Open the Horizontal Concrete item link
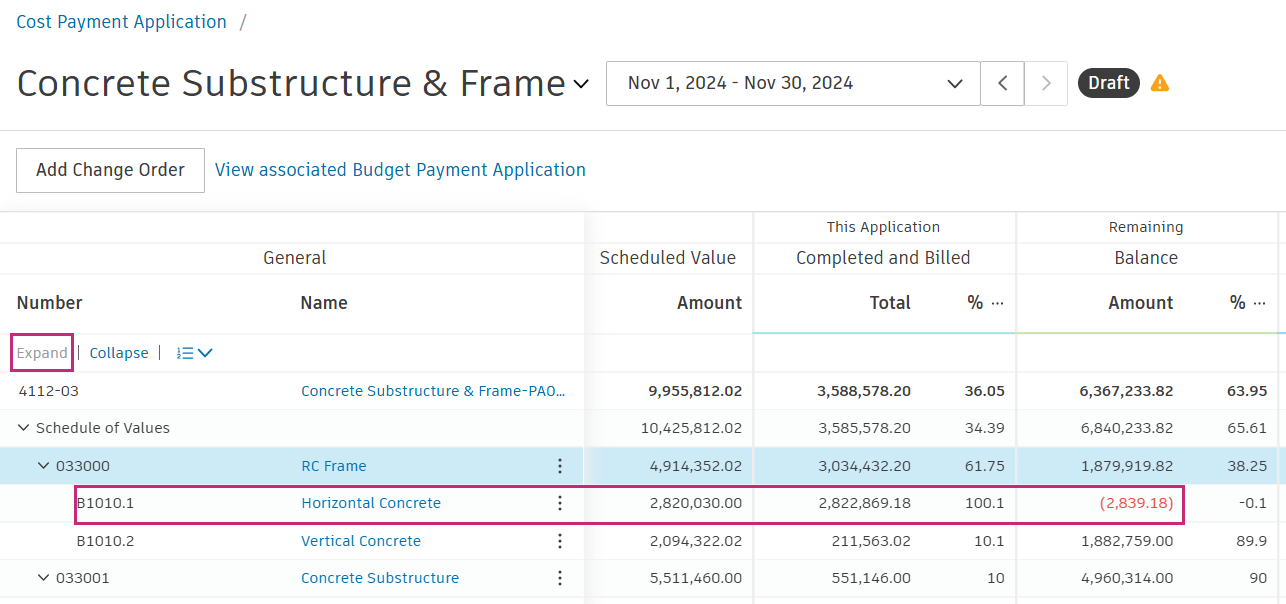 370,503
